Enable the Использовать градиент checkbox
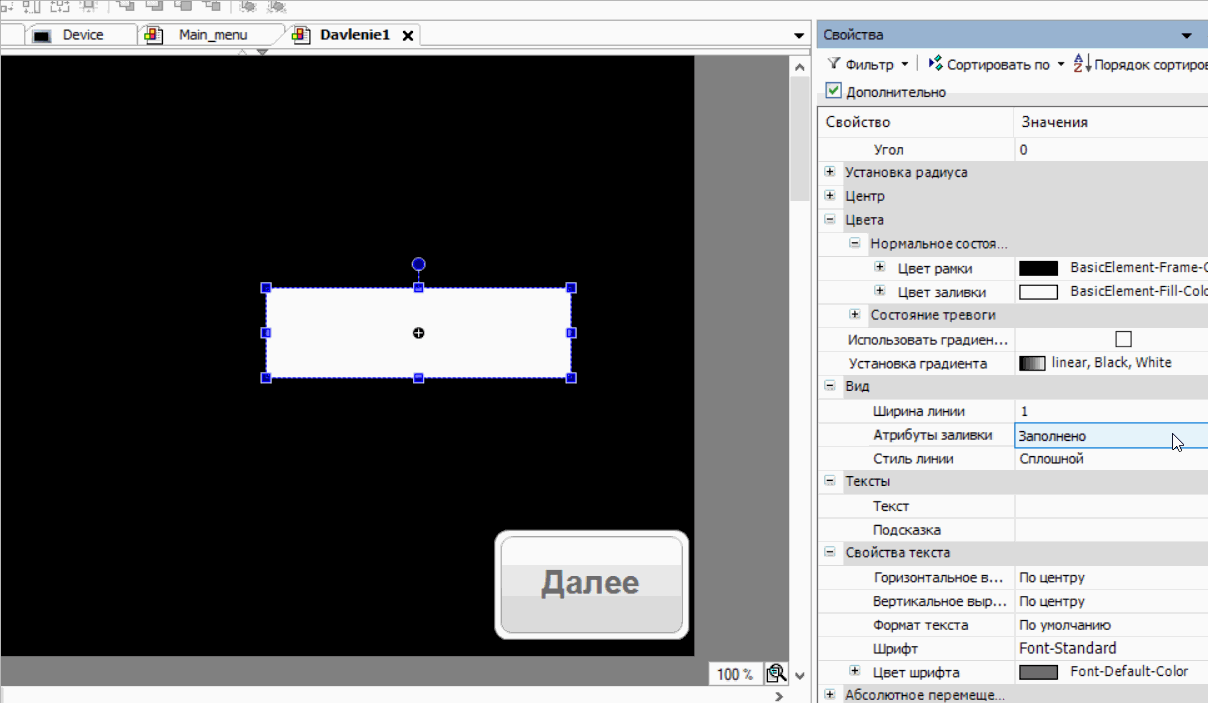Screen dimensions: 1208x703 coord(1123,339)
